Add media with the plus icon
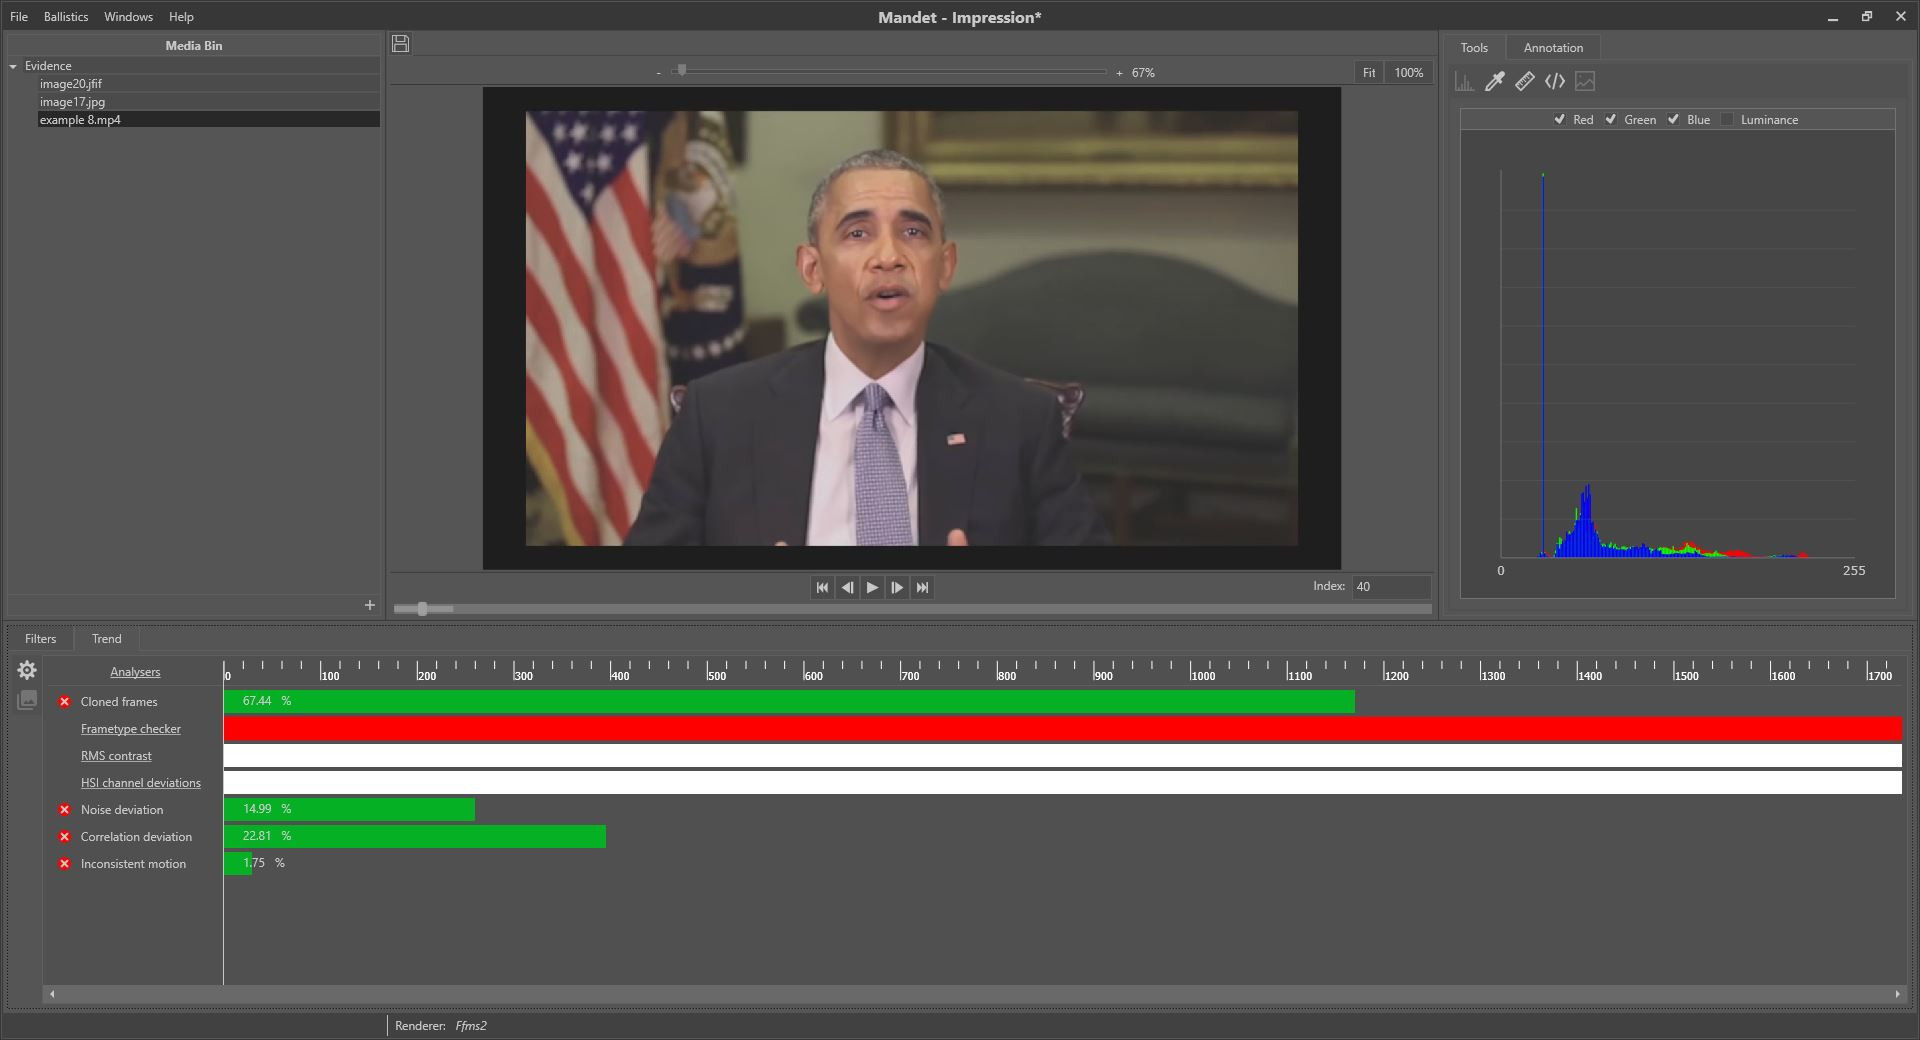Image resolution: width=1920 pixels, height=1040 pixels. point(370,605)
